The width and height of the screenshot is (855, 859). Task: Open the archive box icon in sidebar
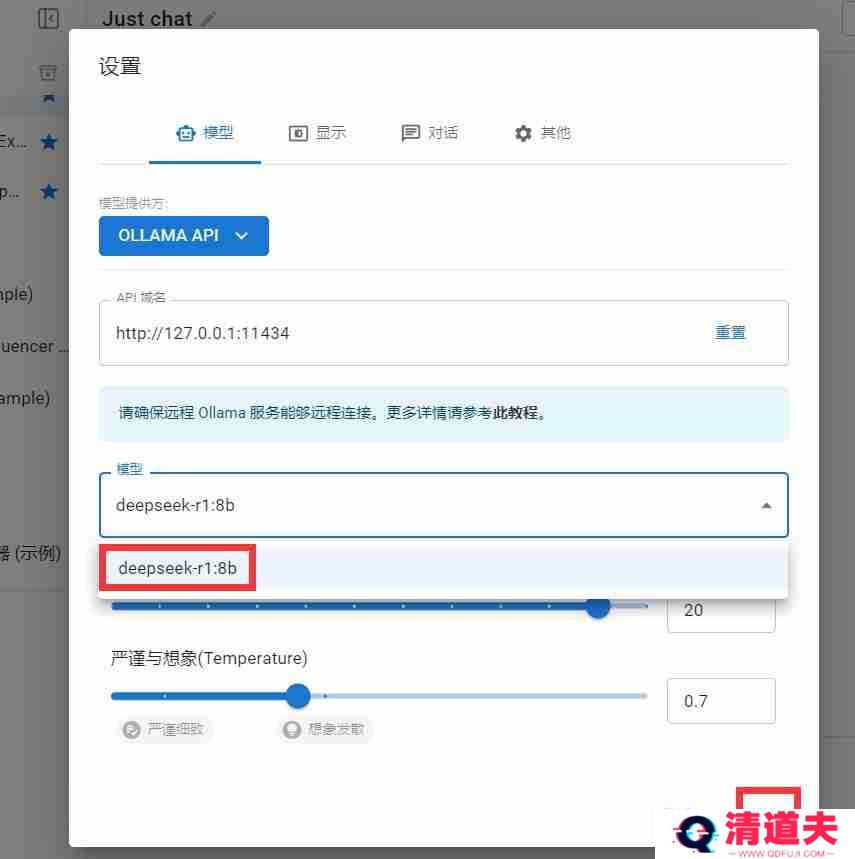pos(48,72)
